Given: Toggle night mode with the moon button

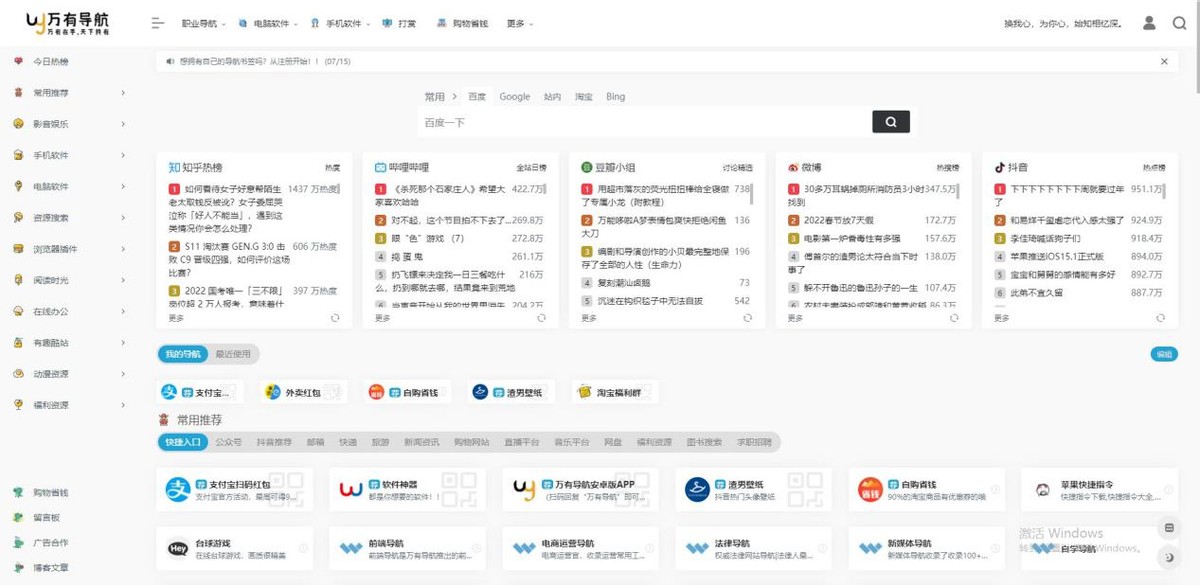Looking at the screenshot, I should tap(1169, 557).
